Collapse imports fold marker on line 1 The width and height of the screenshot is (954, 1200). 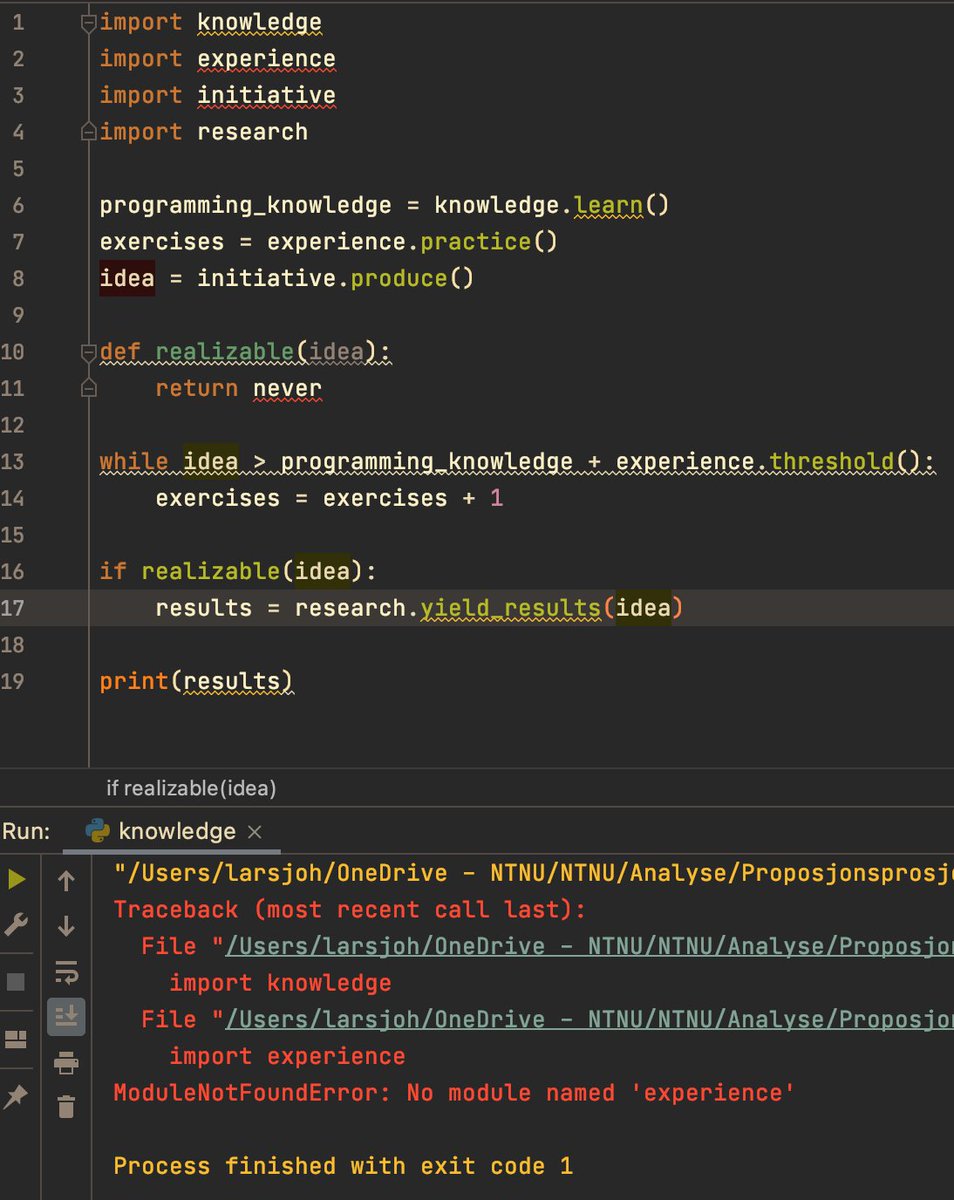tap(88, 21)
